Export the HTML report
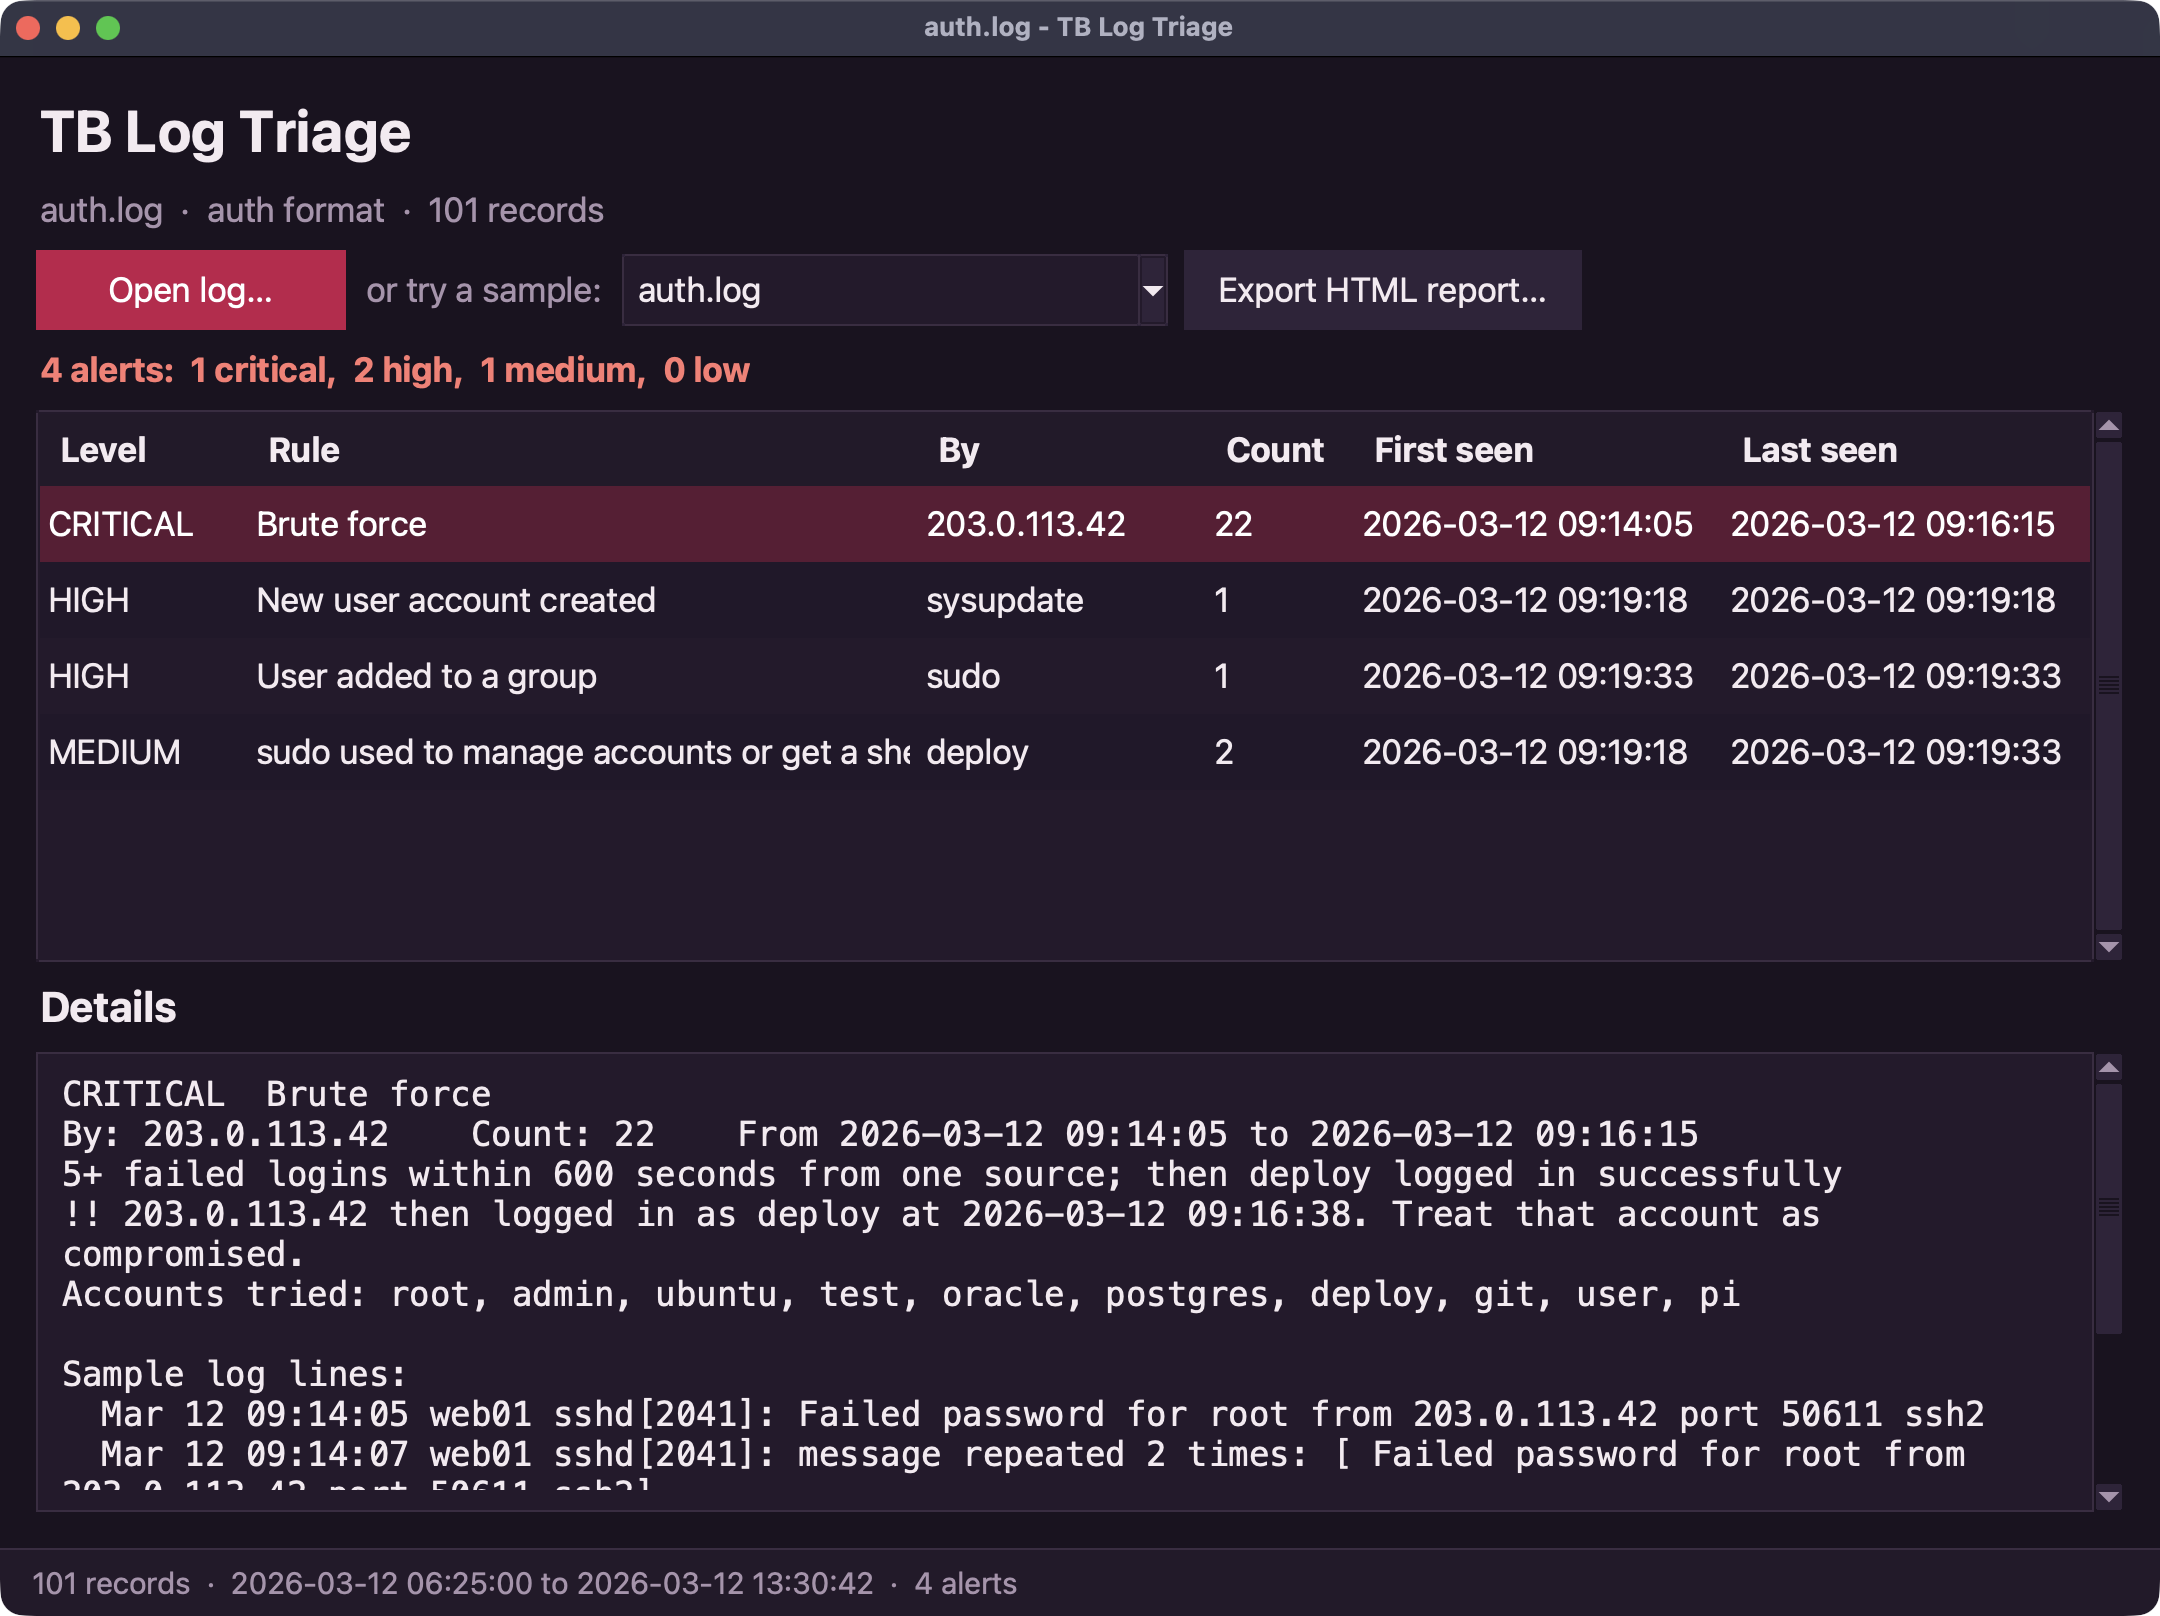Screen dimensions: 2160x1616 click(x=1382, y=290)
